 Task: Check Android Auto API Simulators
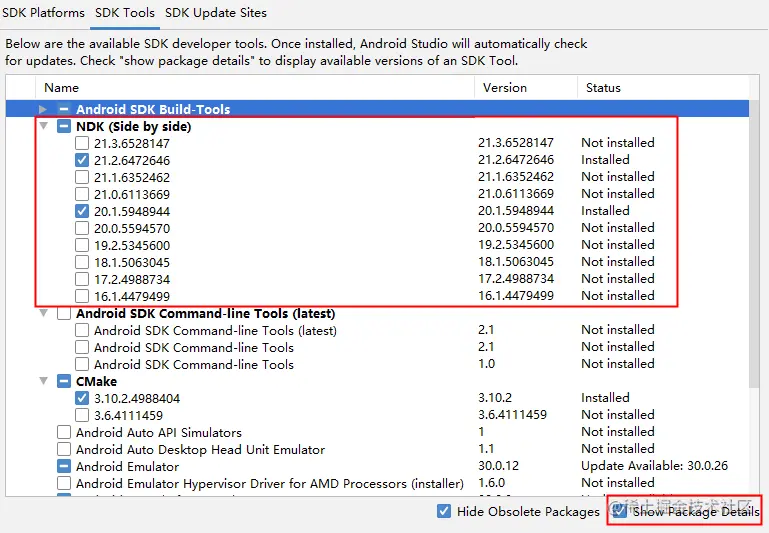click(x=64, y=432)
